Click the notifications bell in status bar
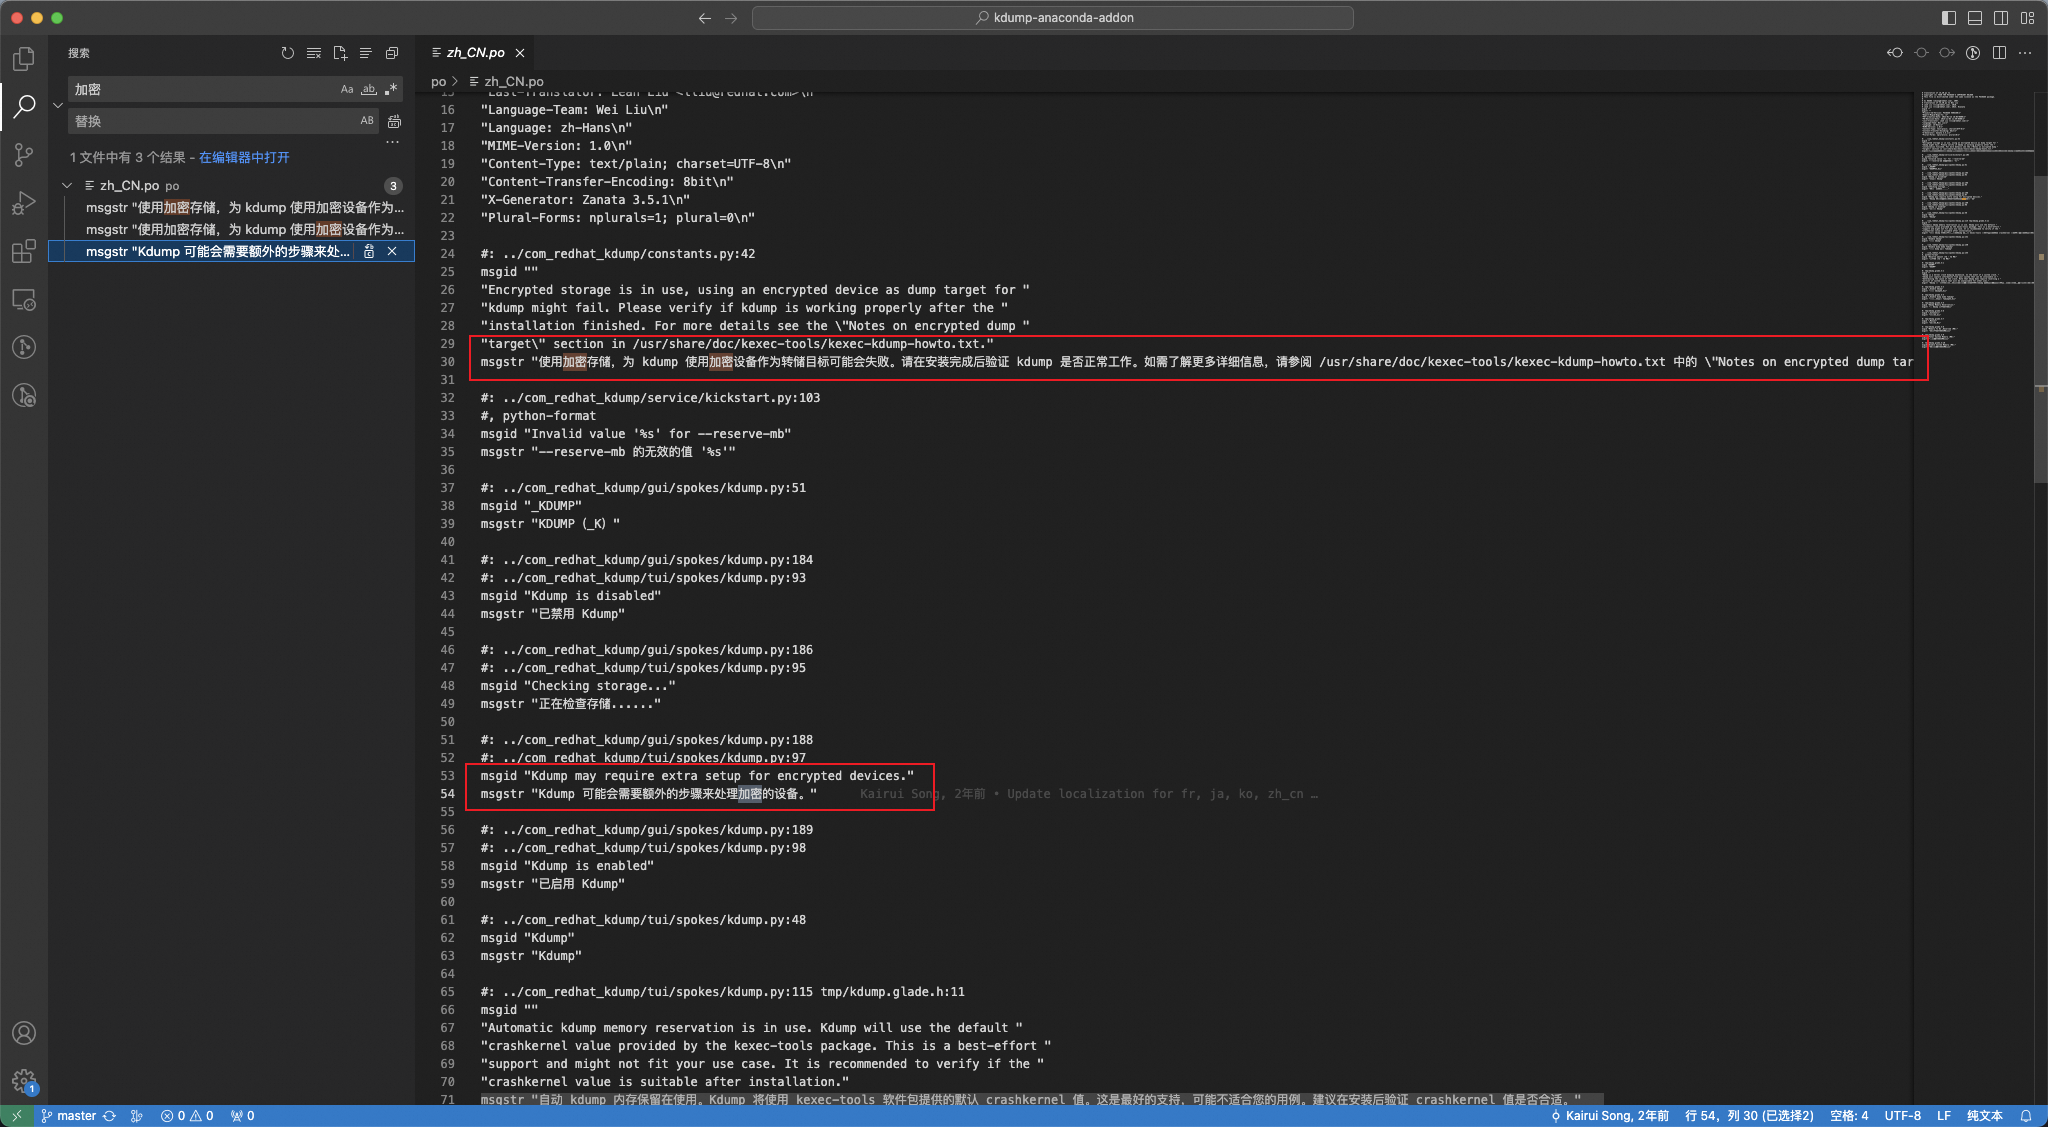Image resolution: width=2048 pixels, height=1127 pixels. point(2026,1116)
